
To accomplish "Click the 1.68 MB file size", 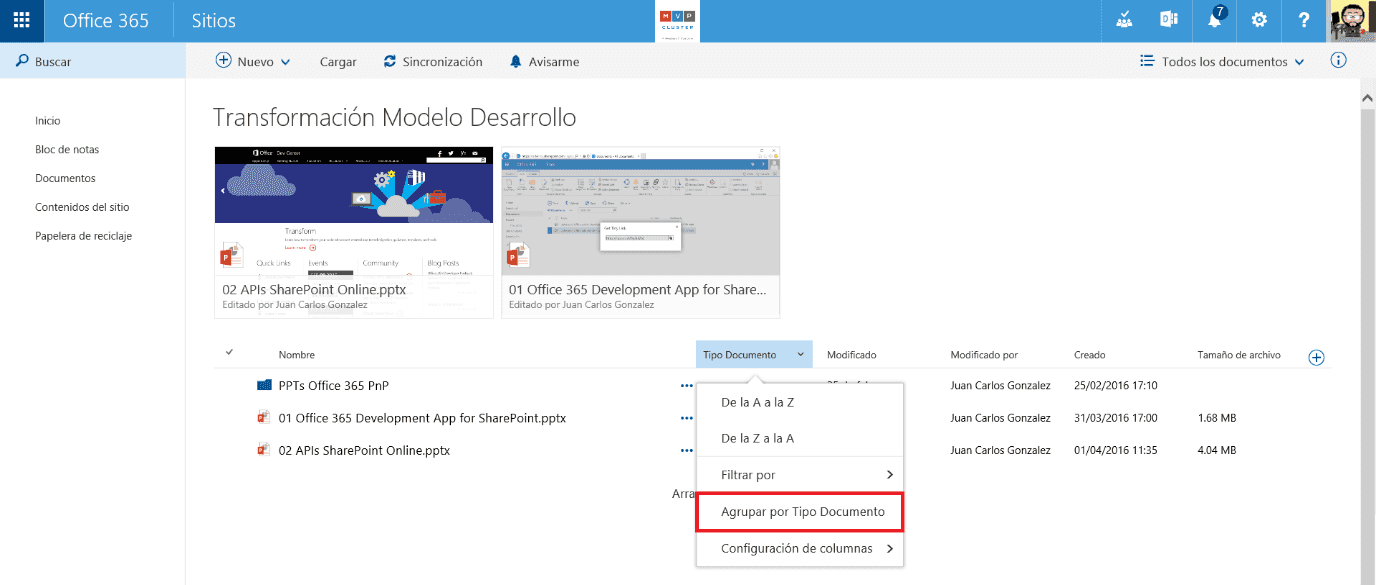I will coord(1217,418).
